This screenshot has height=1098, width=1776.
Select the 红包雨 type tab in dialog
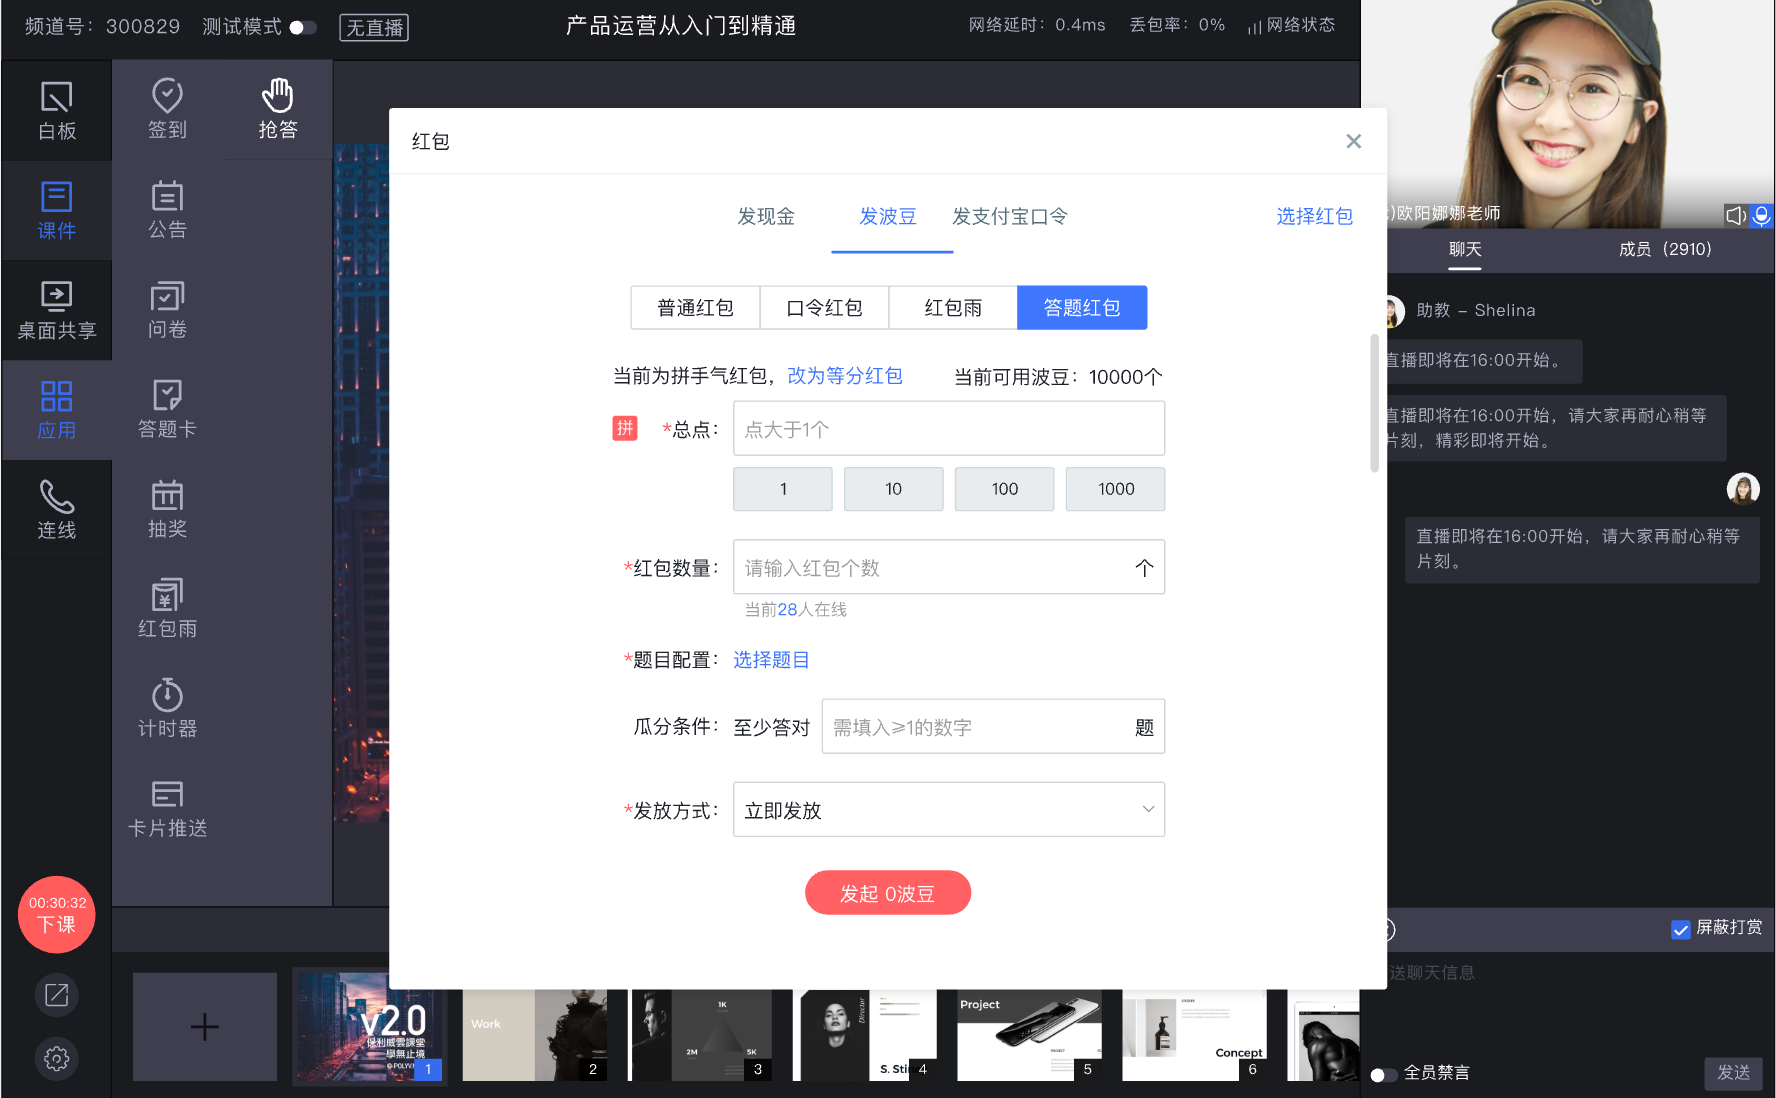tap(953, 308)
